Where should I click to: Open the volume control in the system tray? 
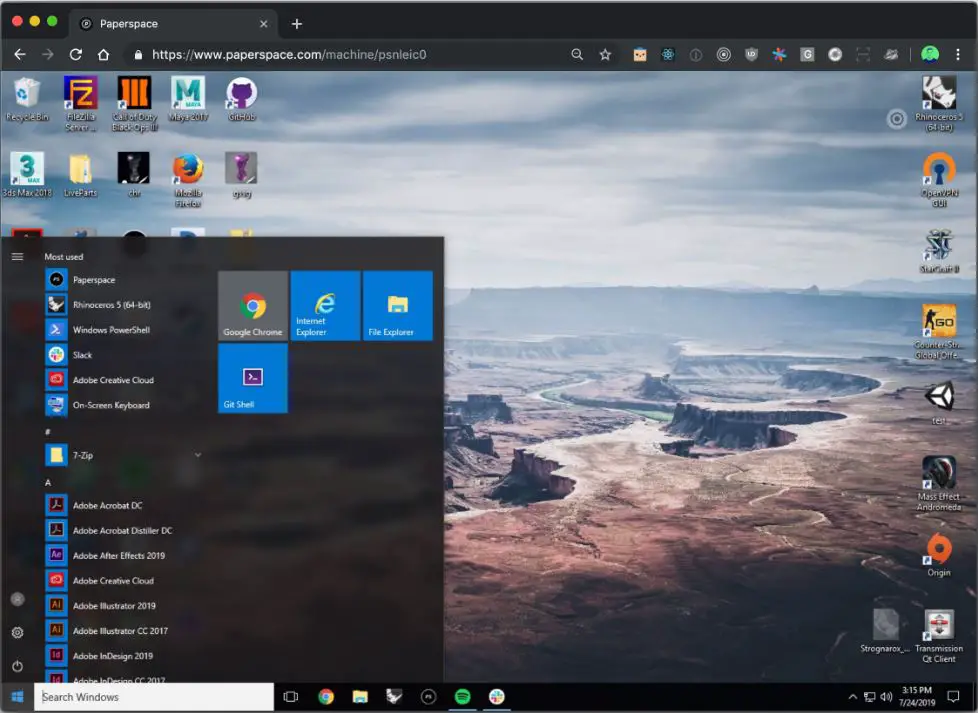click(886, 697)
